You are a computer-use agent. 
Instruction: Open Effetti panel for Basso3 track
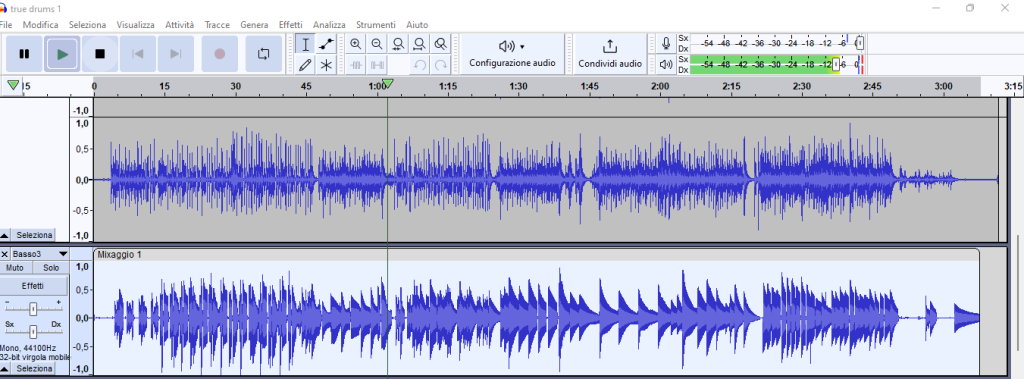click(33, 286)
